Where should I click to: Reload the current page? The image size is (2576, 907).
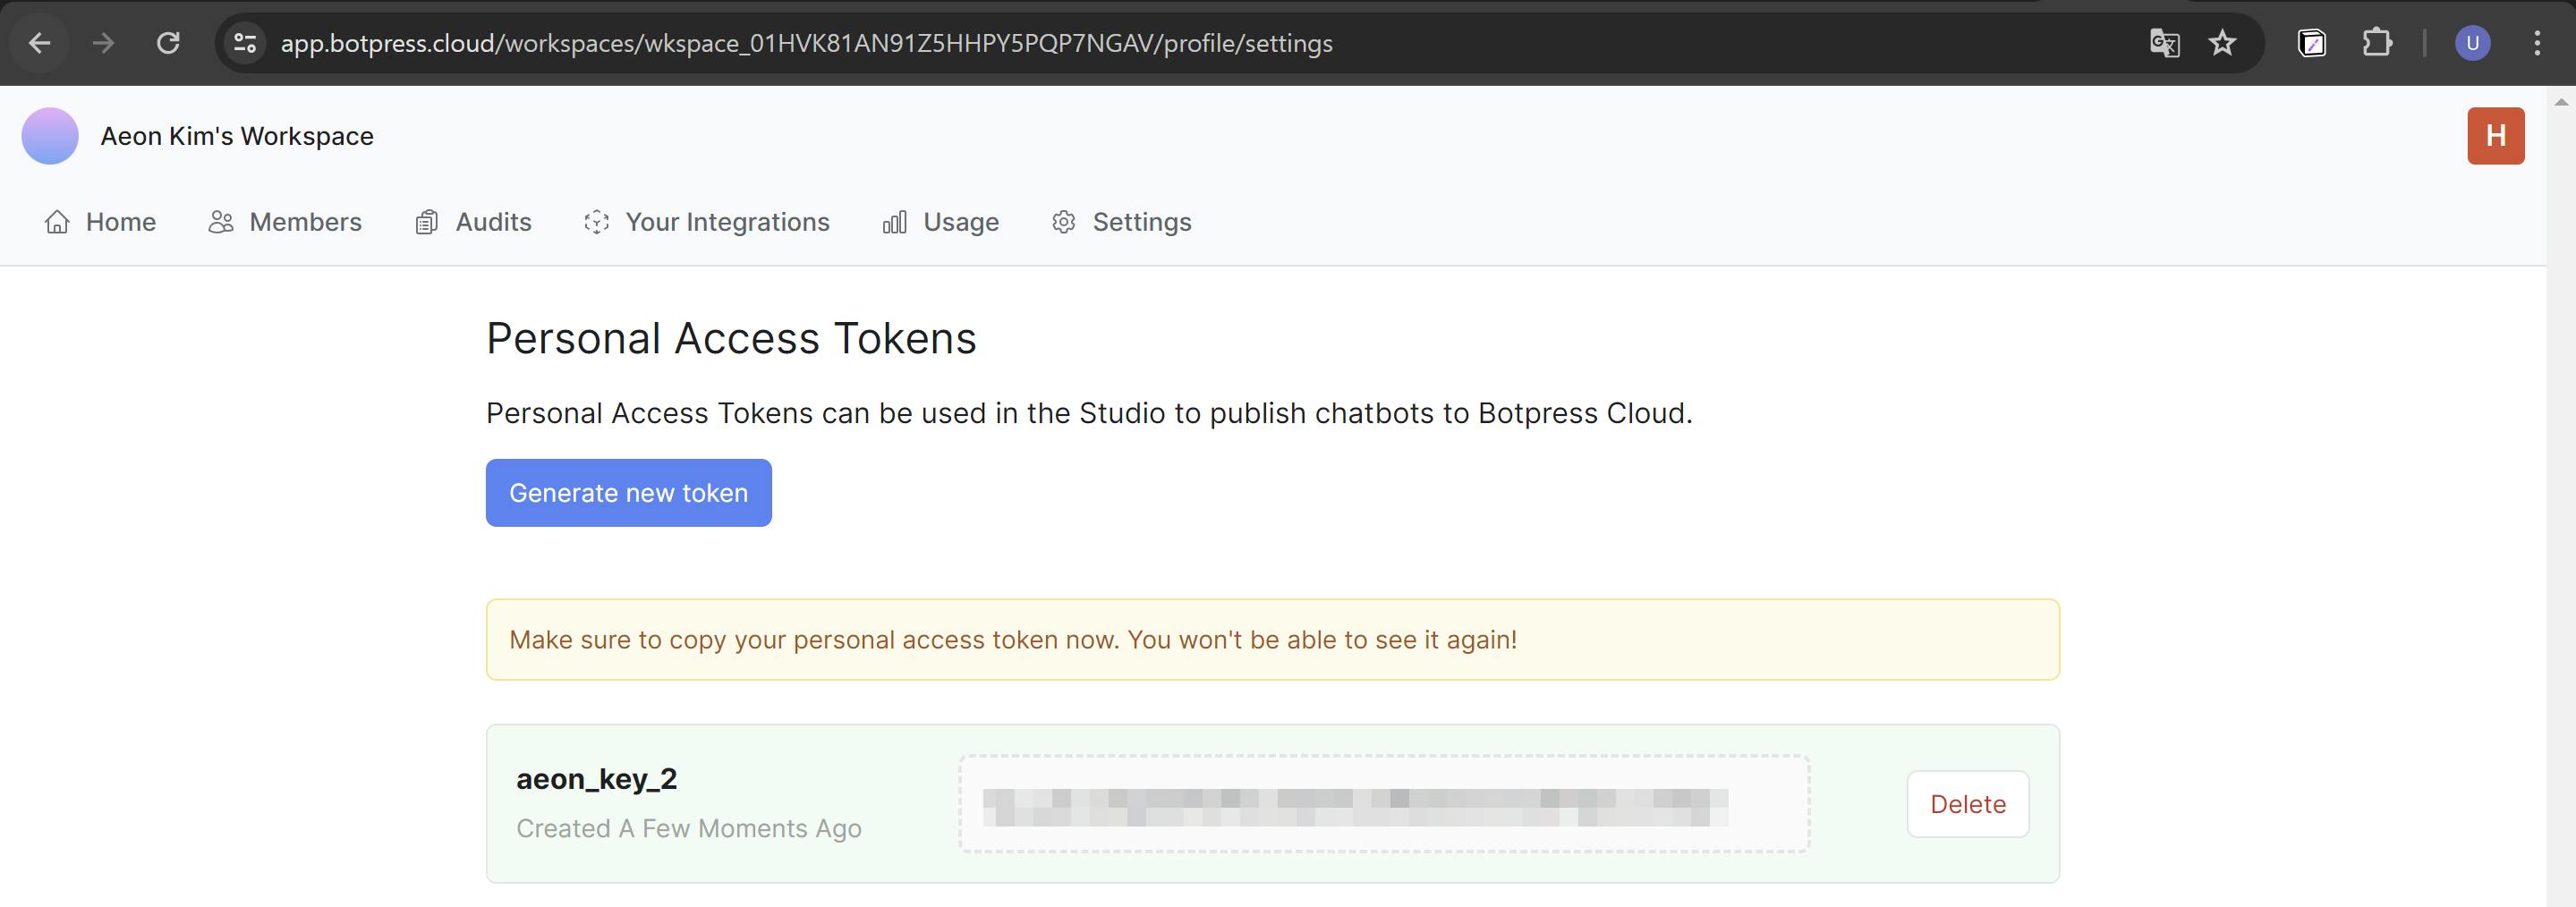[x=168, y=43]
